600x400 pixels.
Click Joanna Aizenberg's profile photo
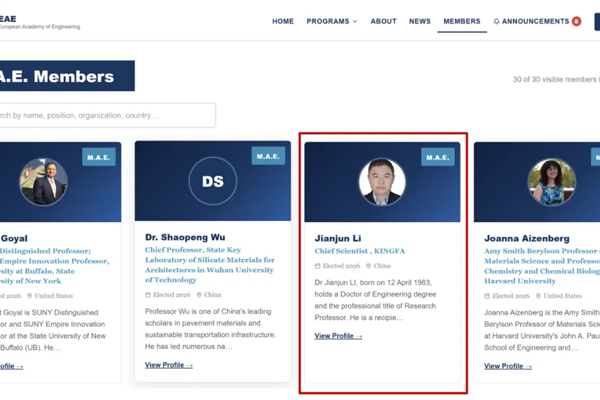pos(551,182)
